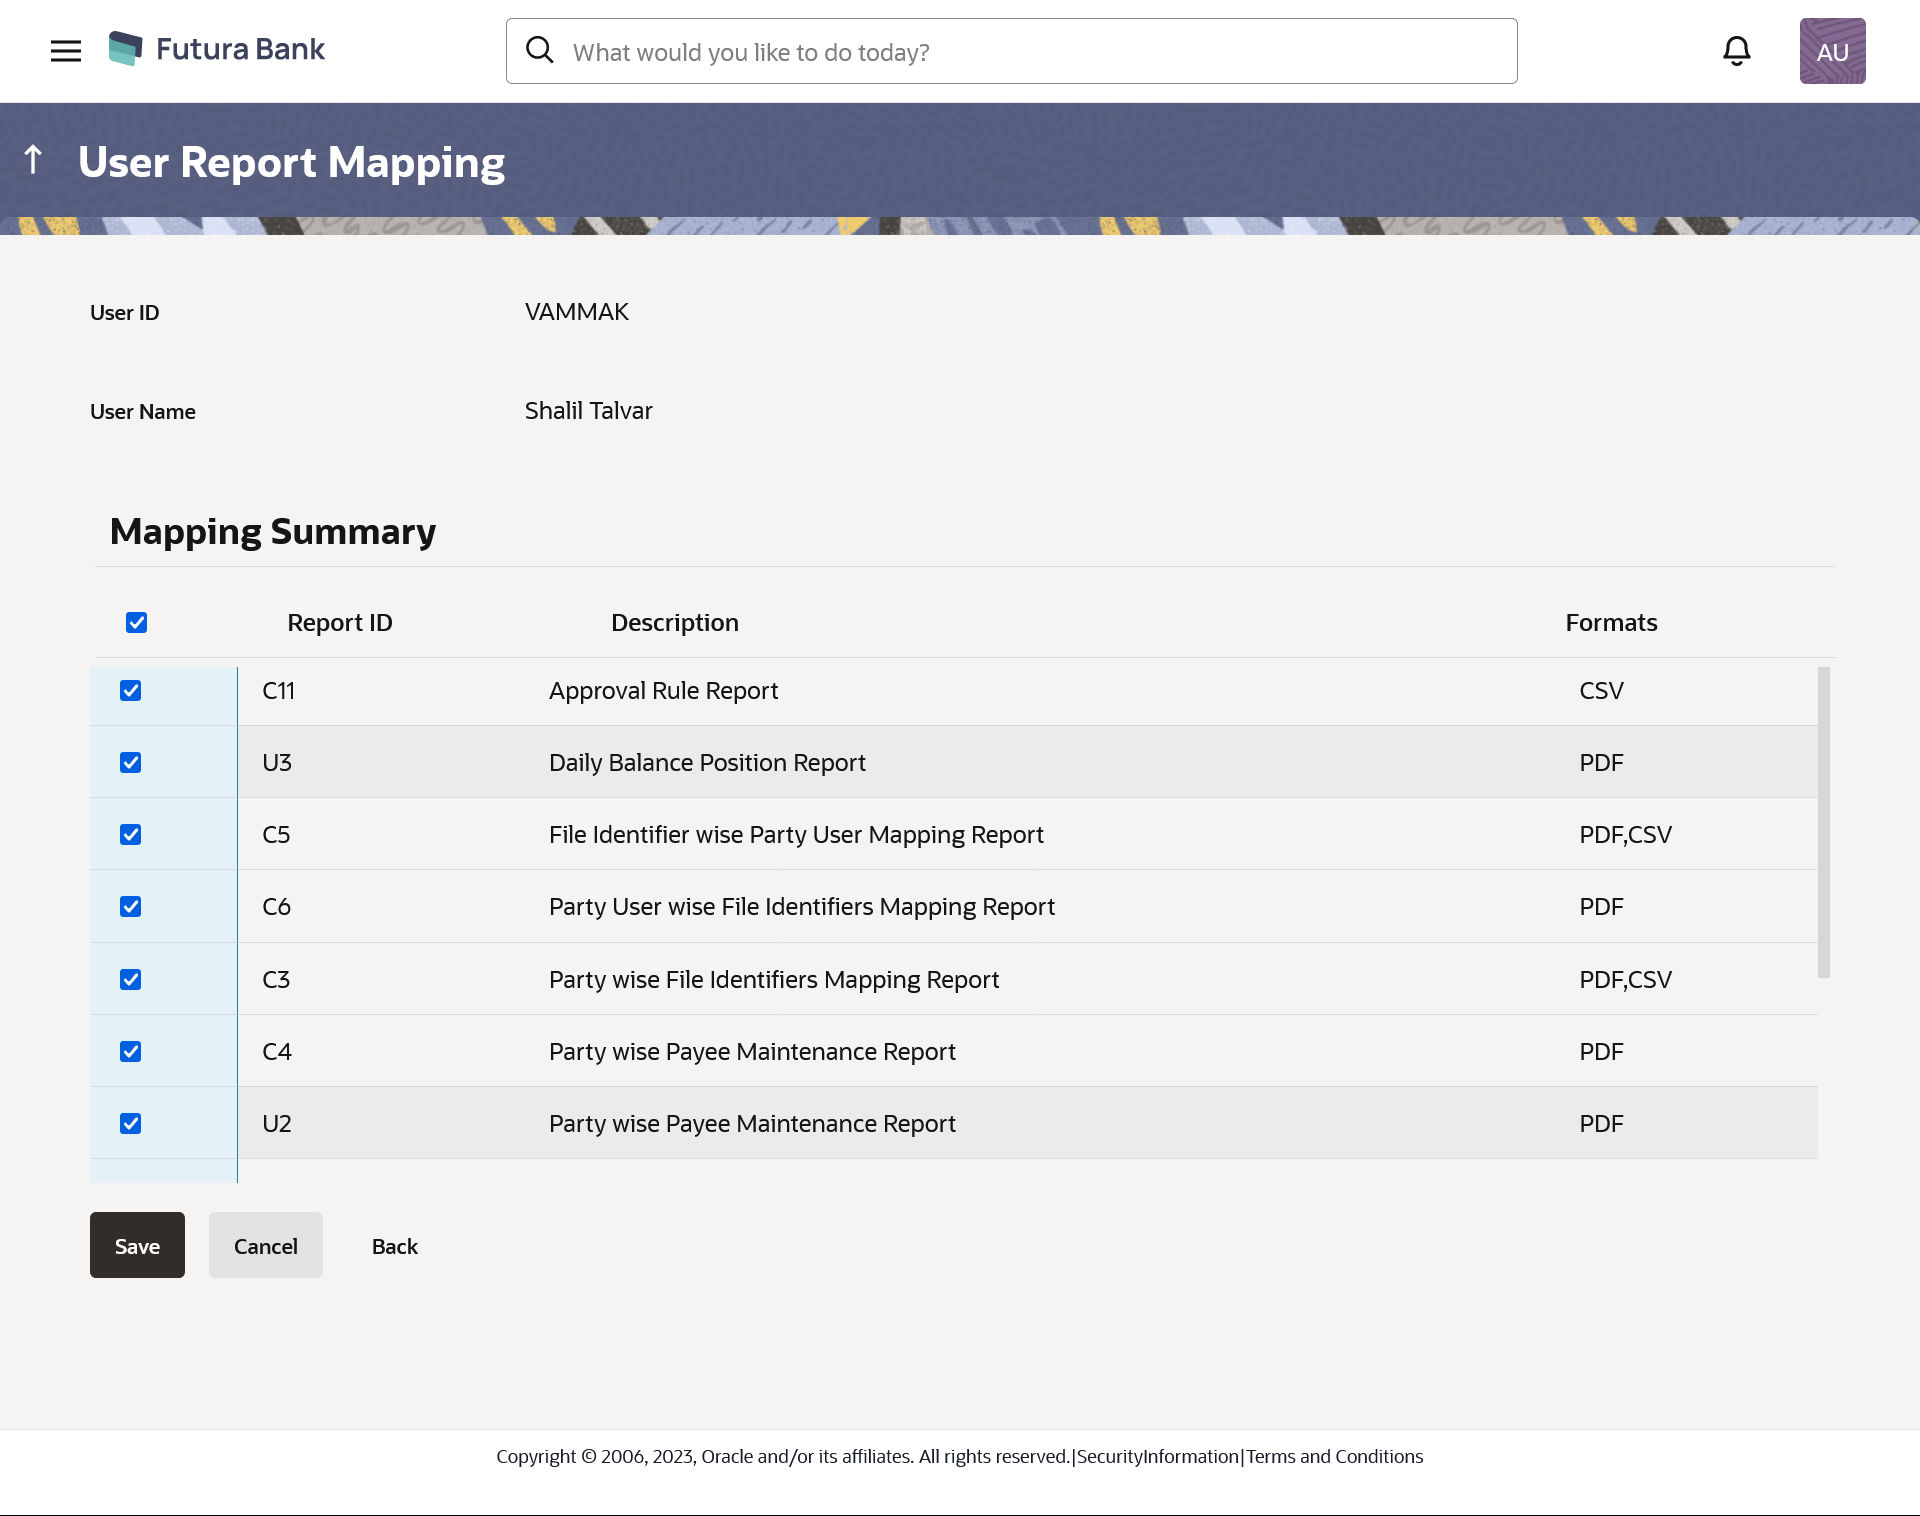This screenshot has height=1516, width=1920.
Task: Uncheck the U3 Daily Balance report
Action: 131,763
